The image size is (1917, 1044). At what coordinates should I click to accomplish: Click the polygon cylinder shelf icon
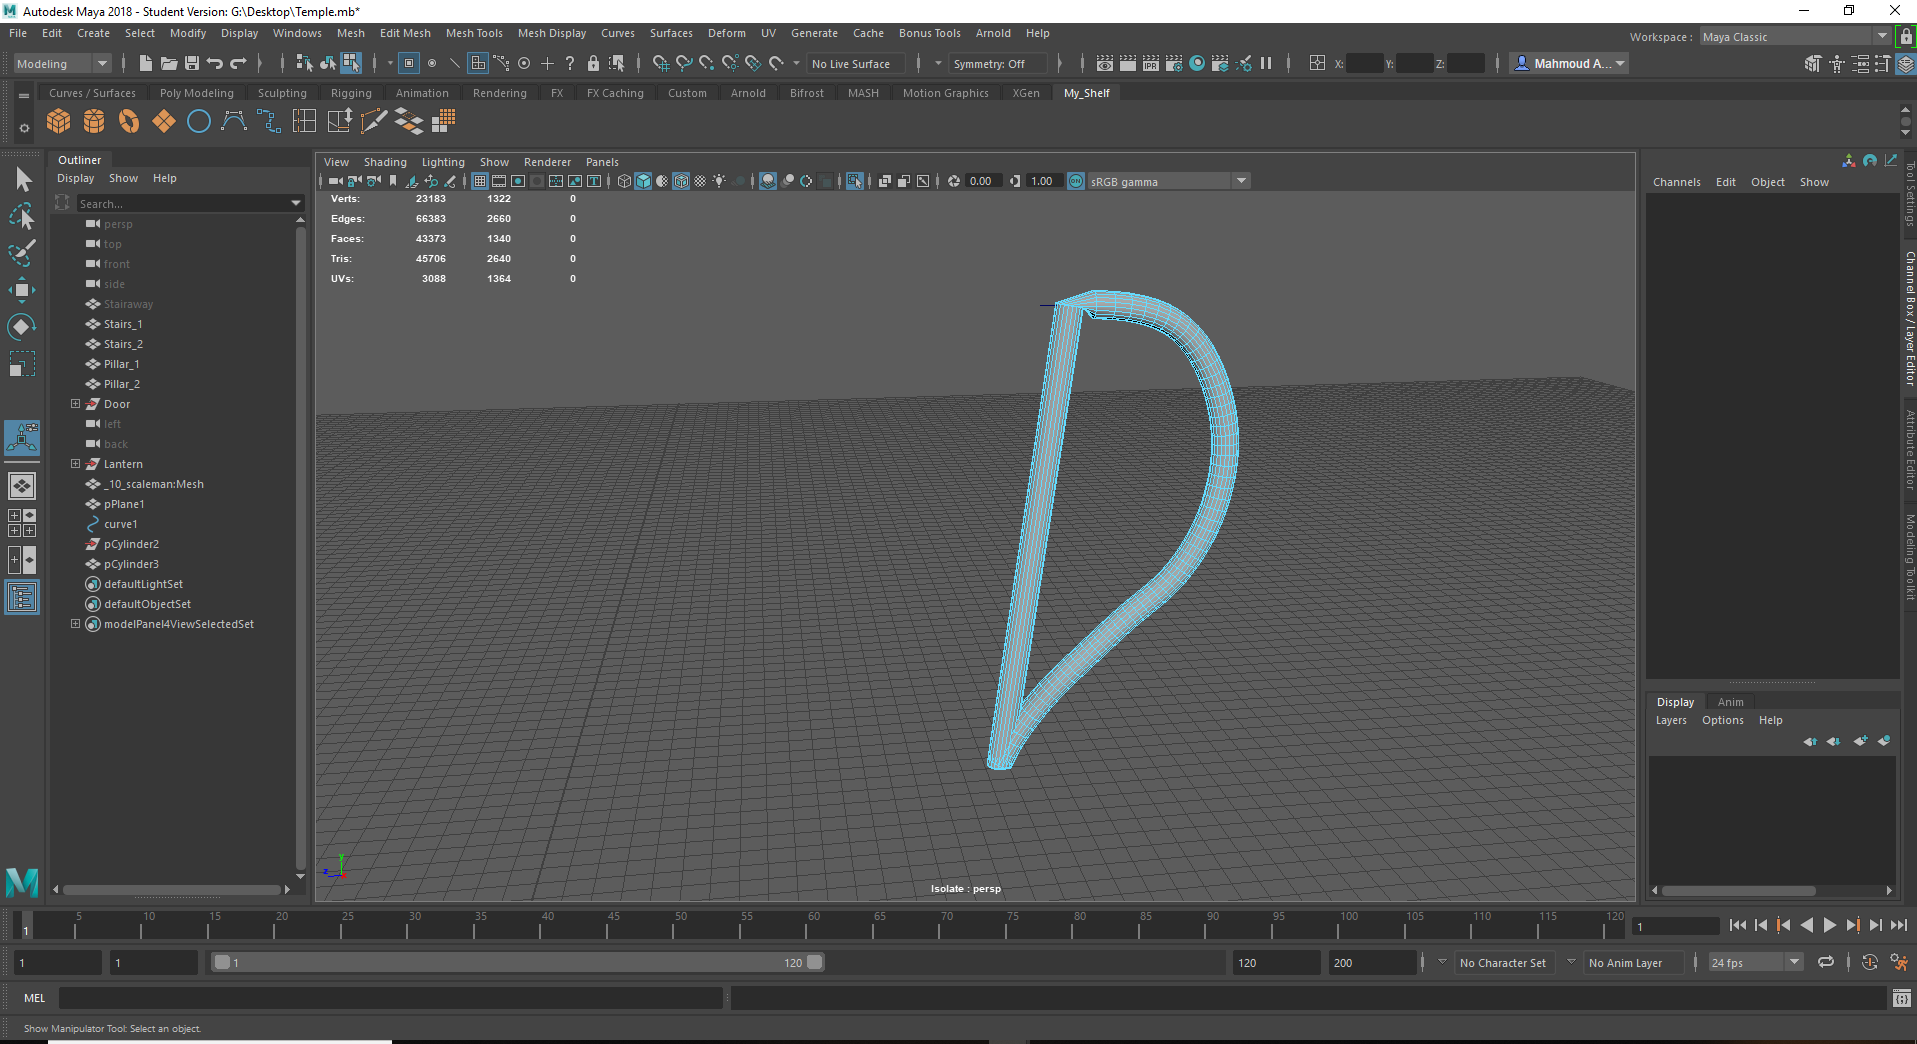pyautogui.click(x=94, y=122)
